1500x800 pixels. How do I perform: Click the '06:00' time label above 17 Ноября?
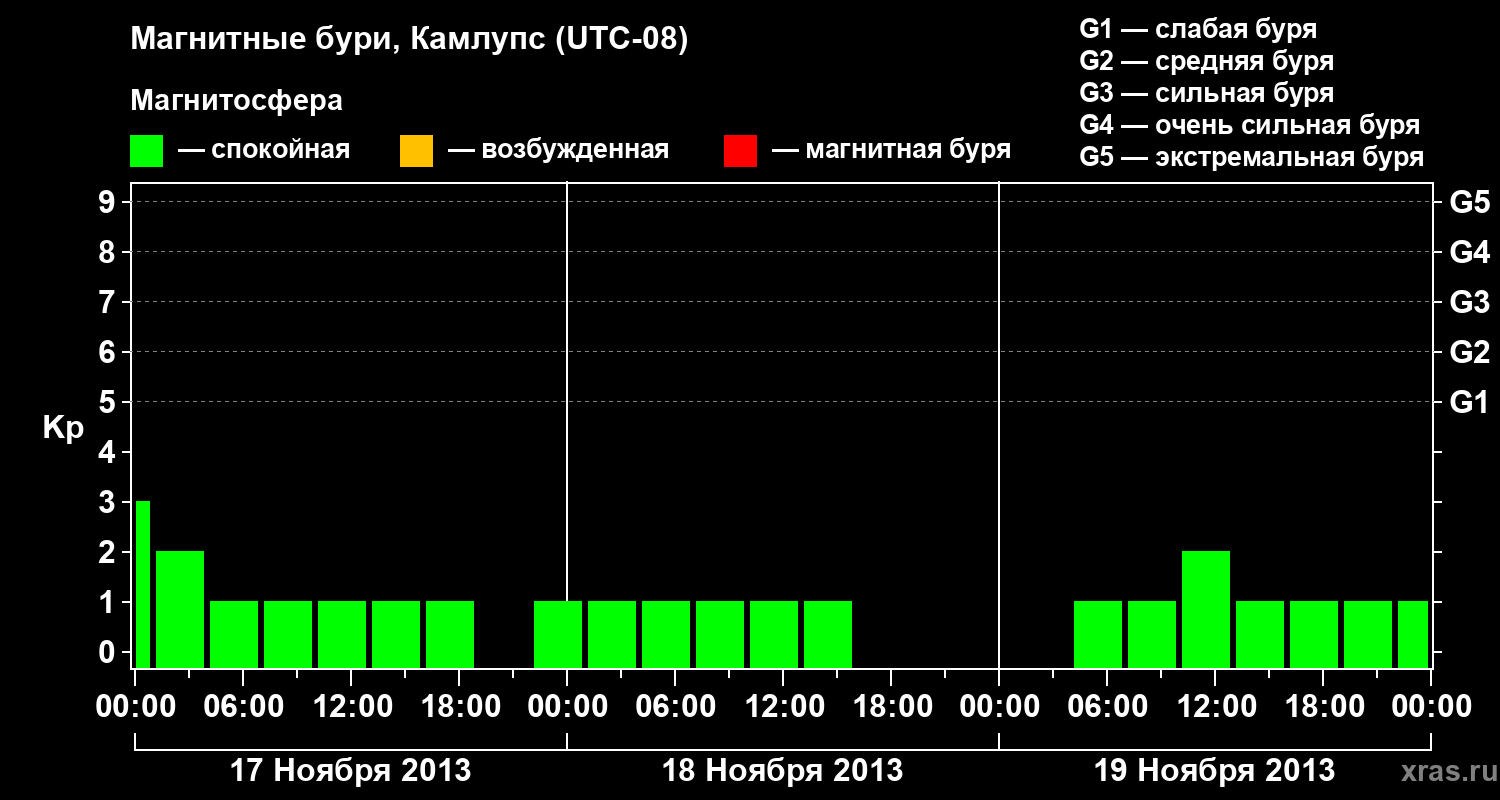coord(243,707)
